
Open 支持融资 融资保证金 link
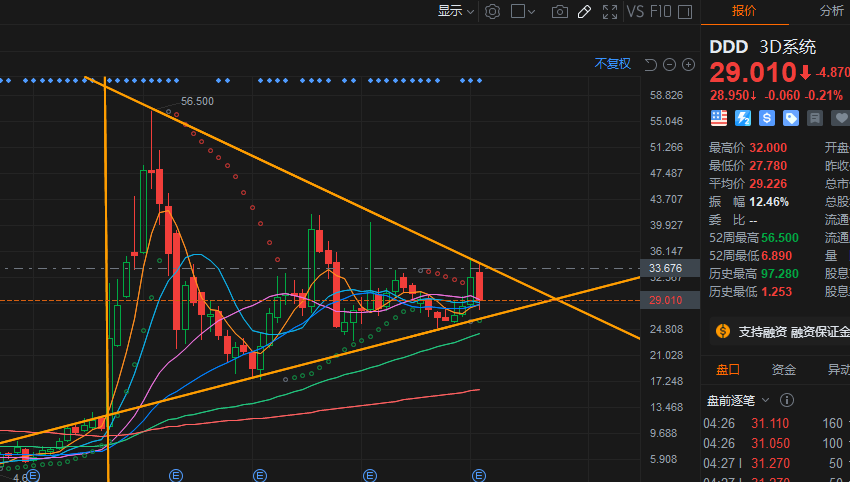pos(794,332)
